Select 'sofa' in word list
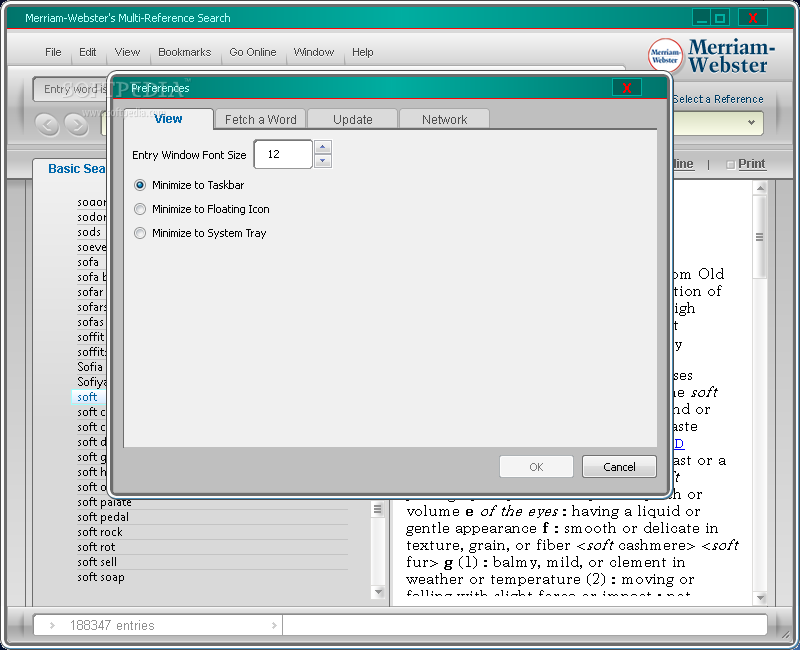The height and width of the screenshot is (650, 800). (x=88, y=262)
